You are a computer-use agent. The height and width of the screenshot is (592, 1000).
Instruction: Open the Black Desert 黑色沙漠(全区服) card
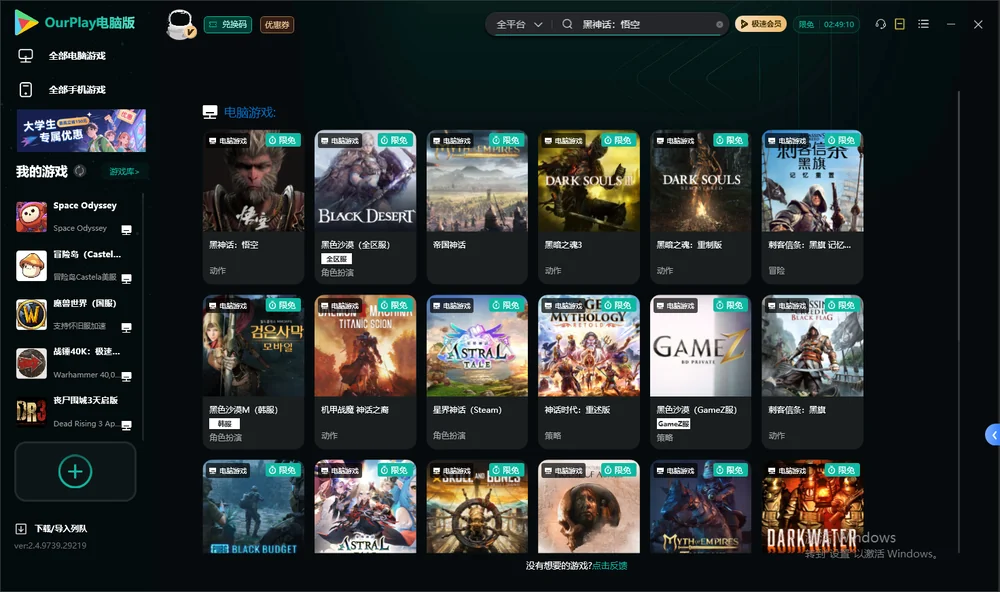tap(365, 207)
